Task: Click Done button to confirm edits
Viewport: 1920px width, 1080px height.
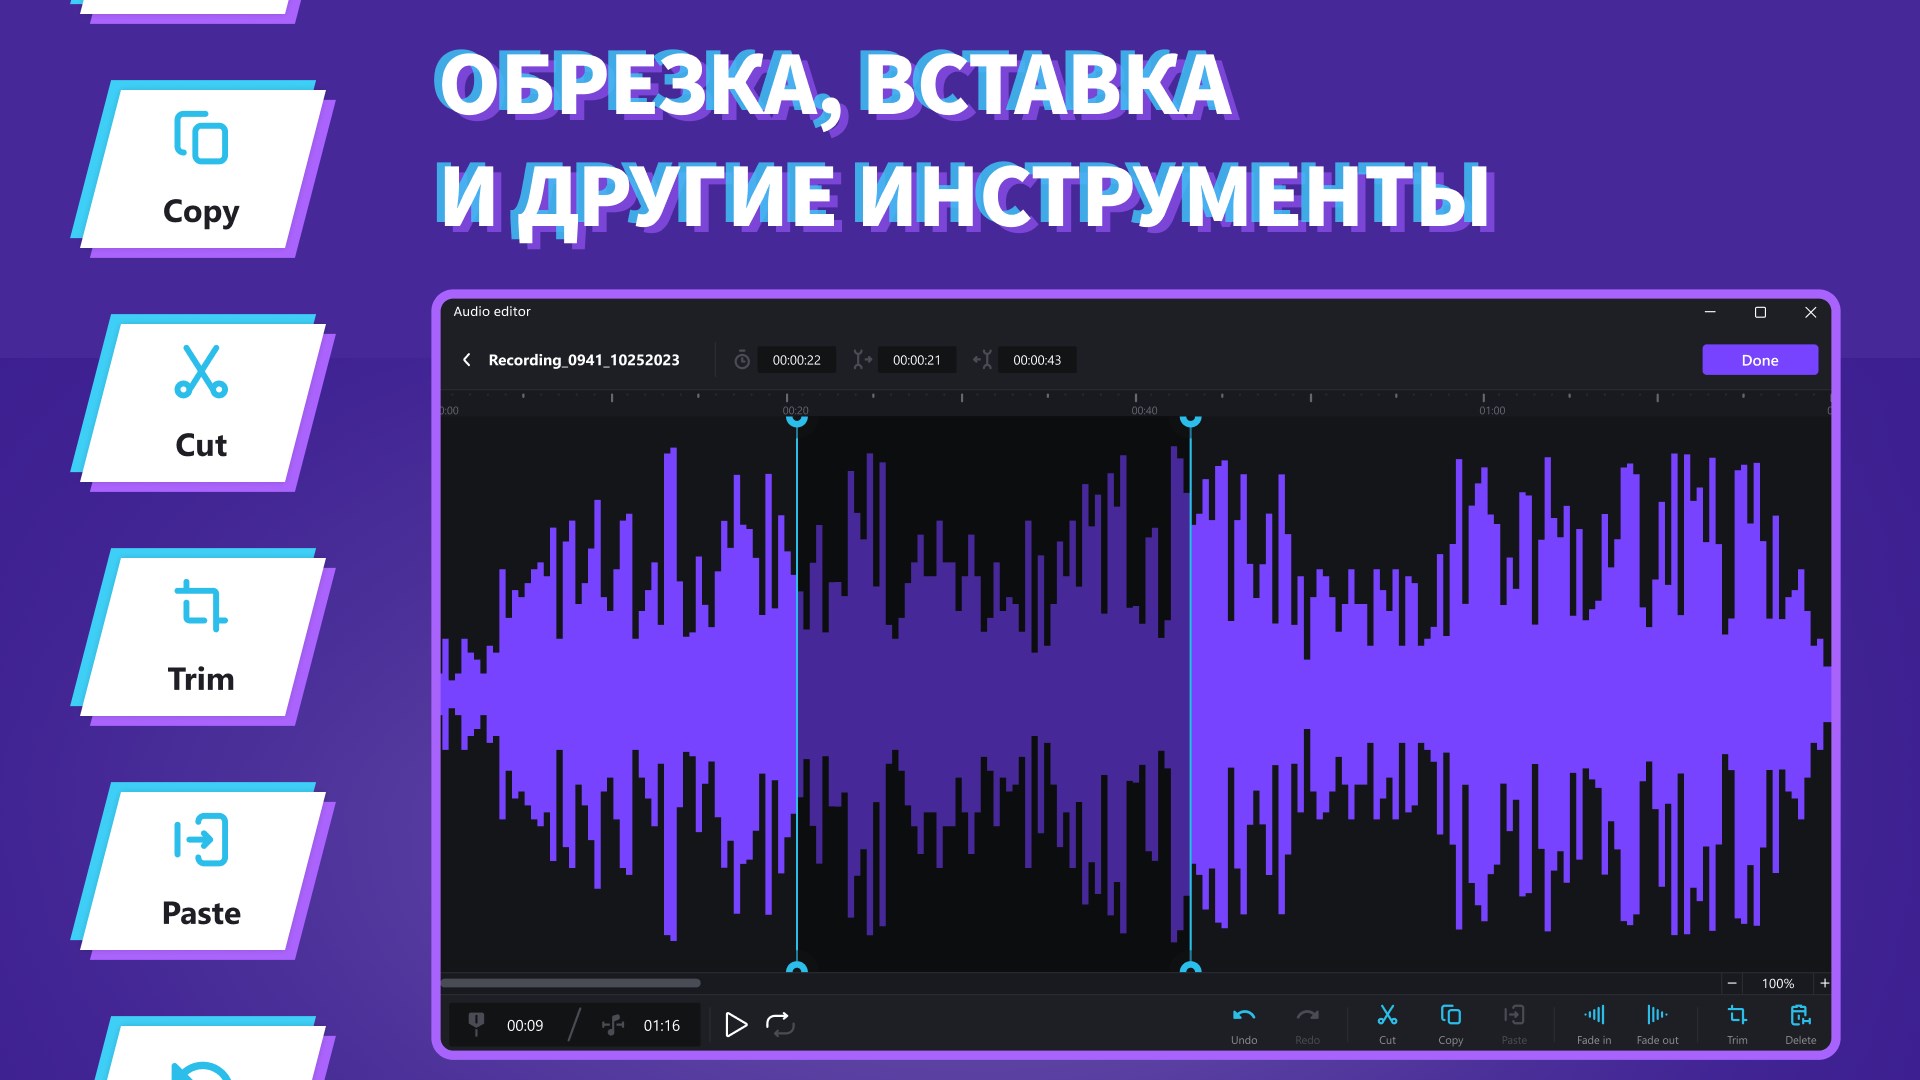Action: point(1760,359)
